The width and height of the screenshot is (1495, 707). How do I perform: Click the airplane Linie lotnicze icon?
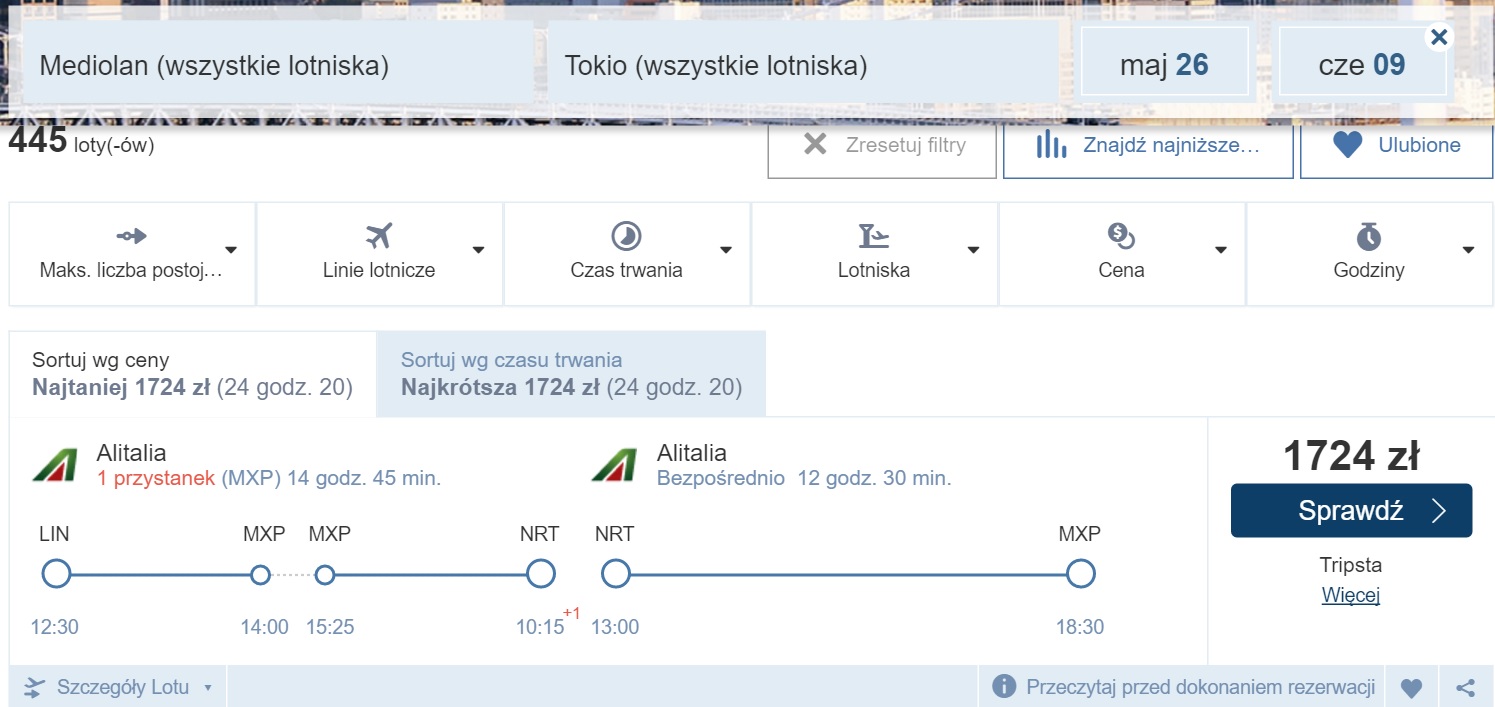(378, 236)
